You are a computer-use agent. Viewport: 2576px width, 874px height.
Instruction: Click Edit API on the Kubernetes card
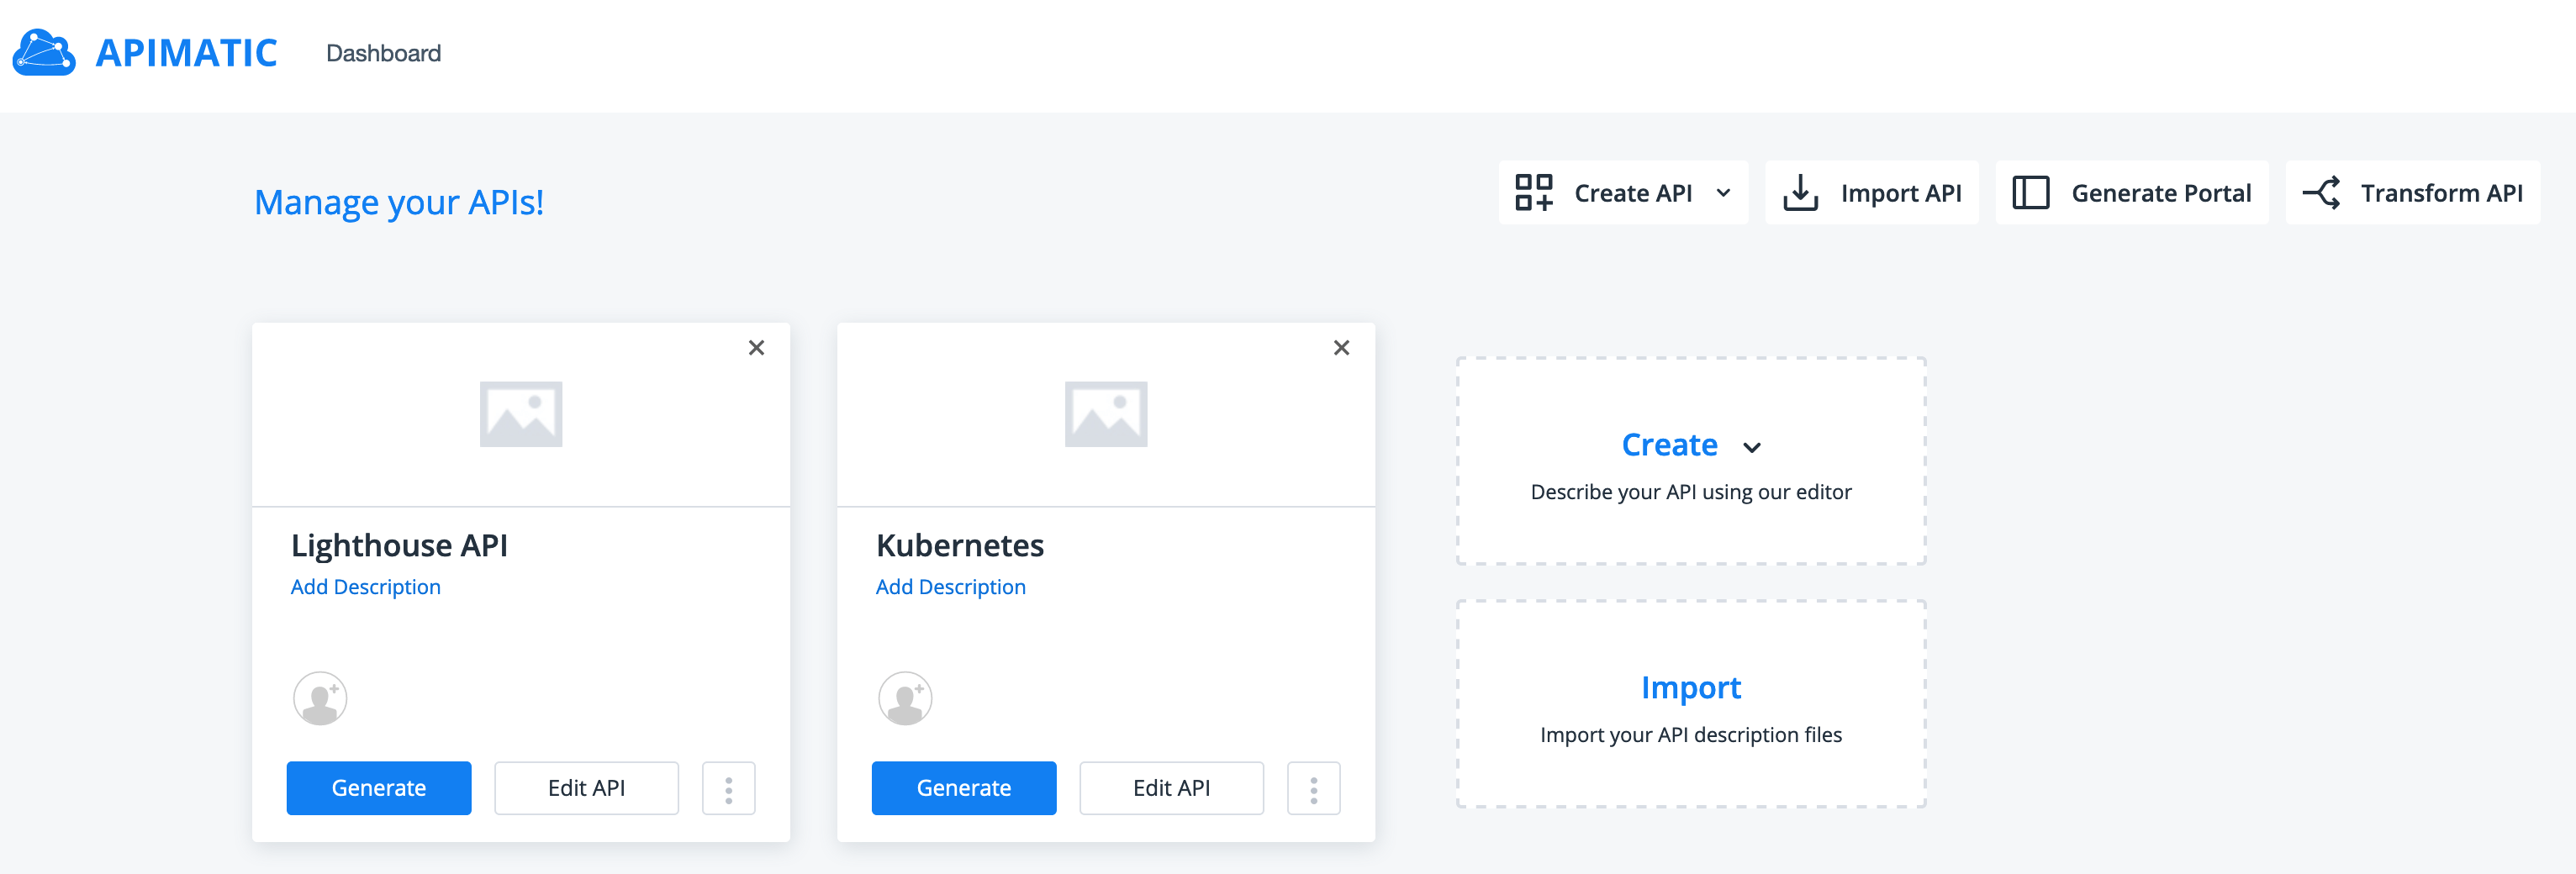point(1171,788)
